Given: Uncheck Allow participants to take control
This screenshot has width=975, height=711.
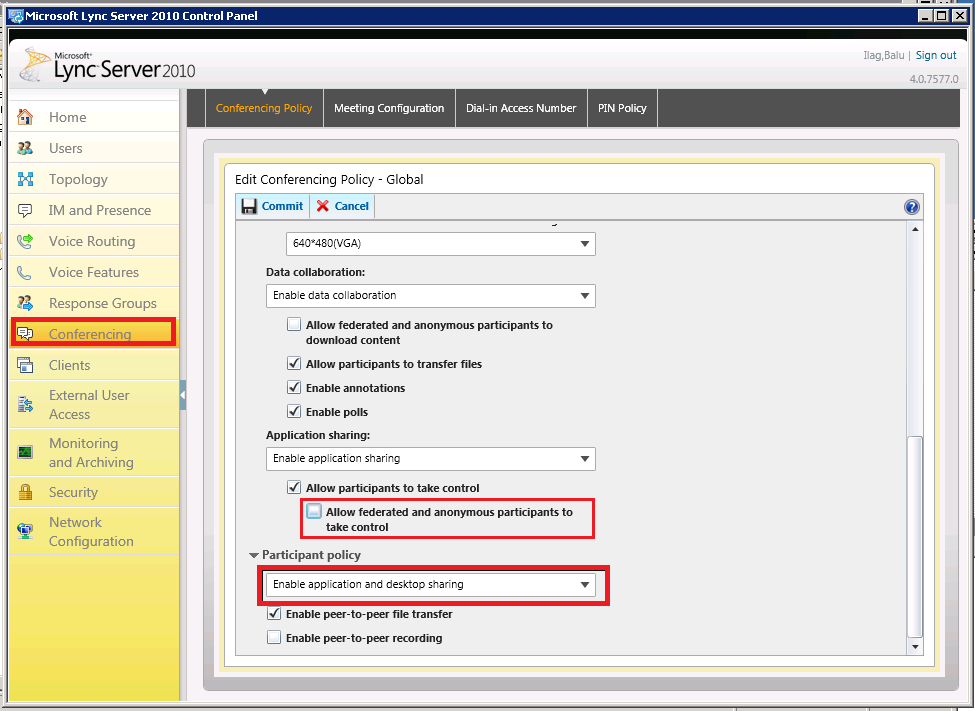Looking at the screenshot, I should (x=294, y=487).
